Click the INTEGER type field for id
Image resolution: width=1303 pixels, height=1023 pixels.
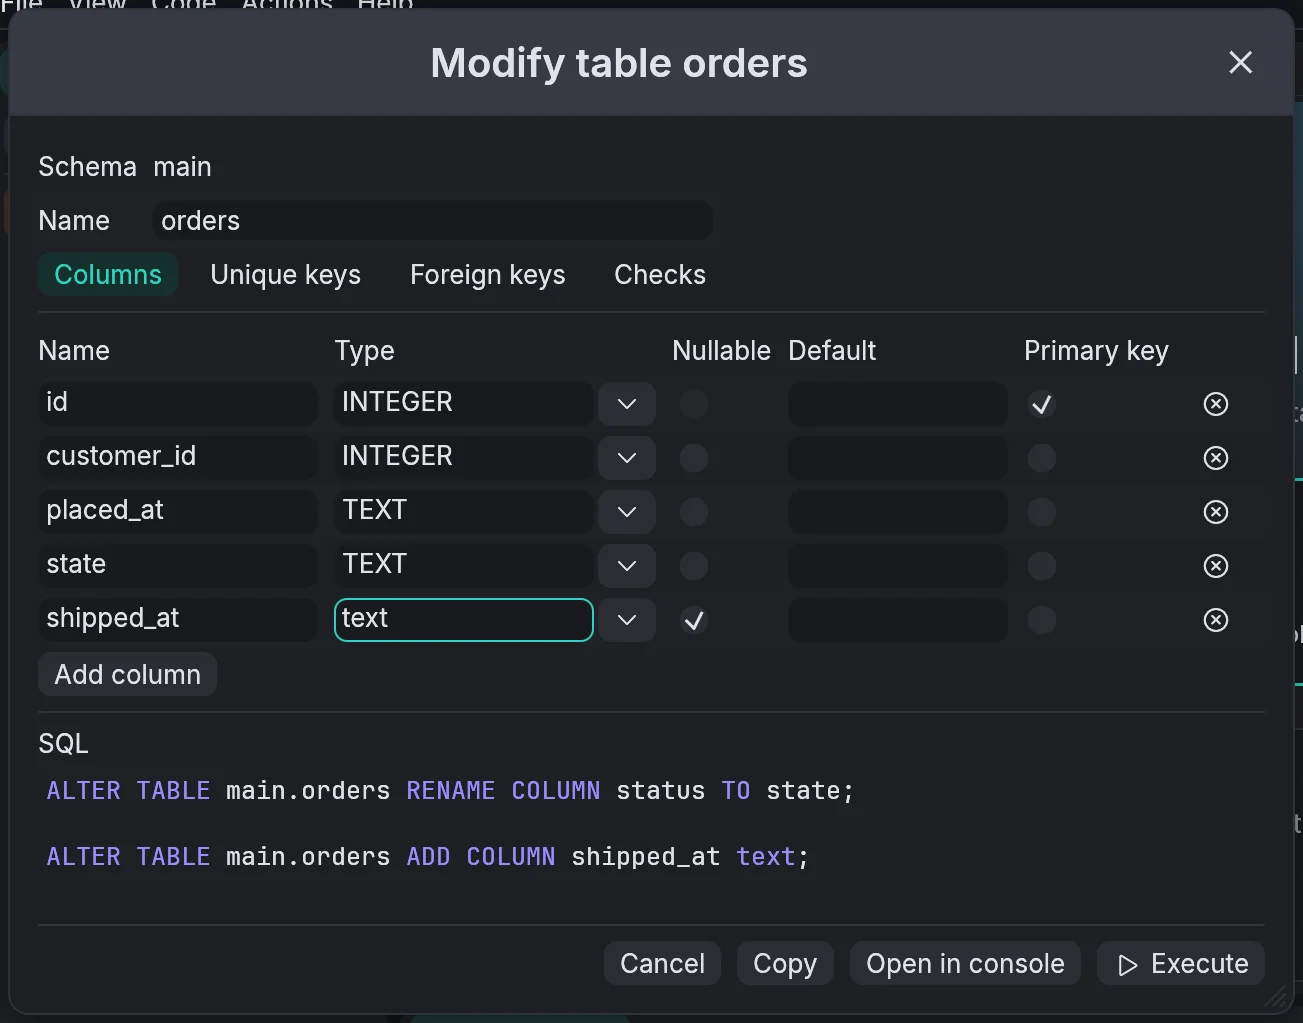pyautogui.click(x=464, y=403)
